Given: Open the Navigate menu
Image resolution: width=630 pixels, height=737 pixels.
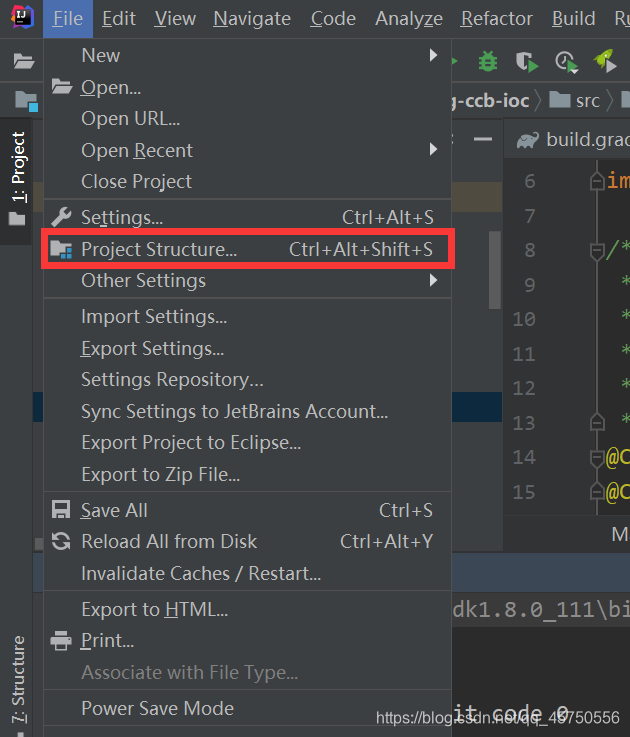Looking at the screenshot, I should 252,19.
